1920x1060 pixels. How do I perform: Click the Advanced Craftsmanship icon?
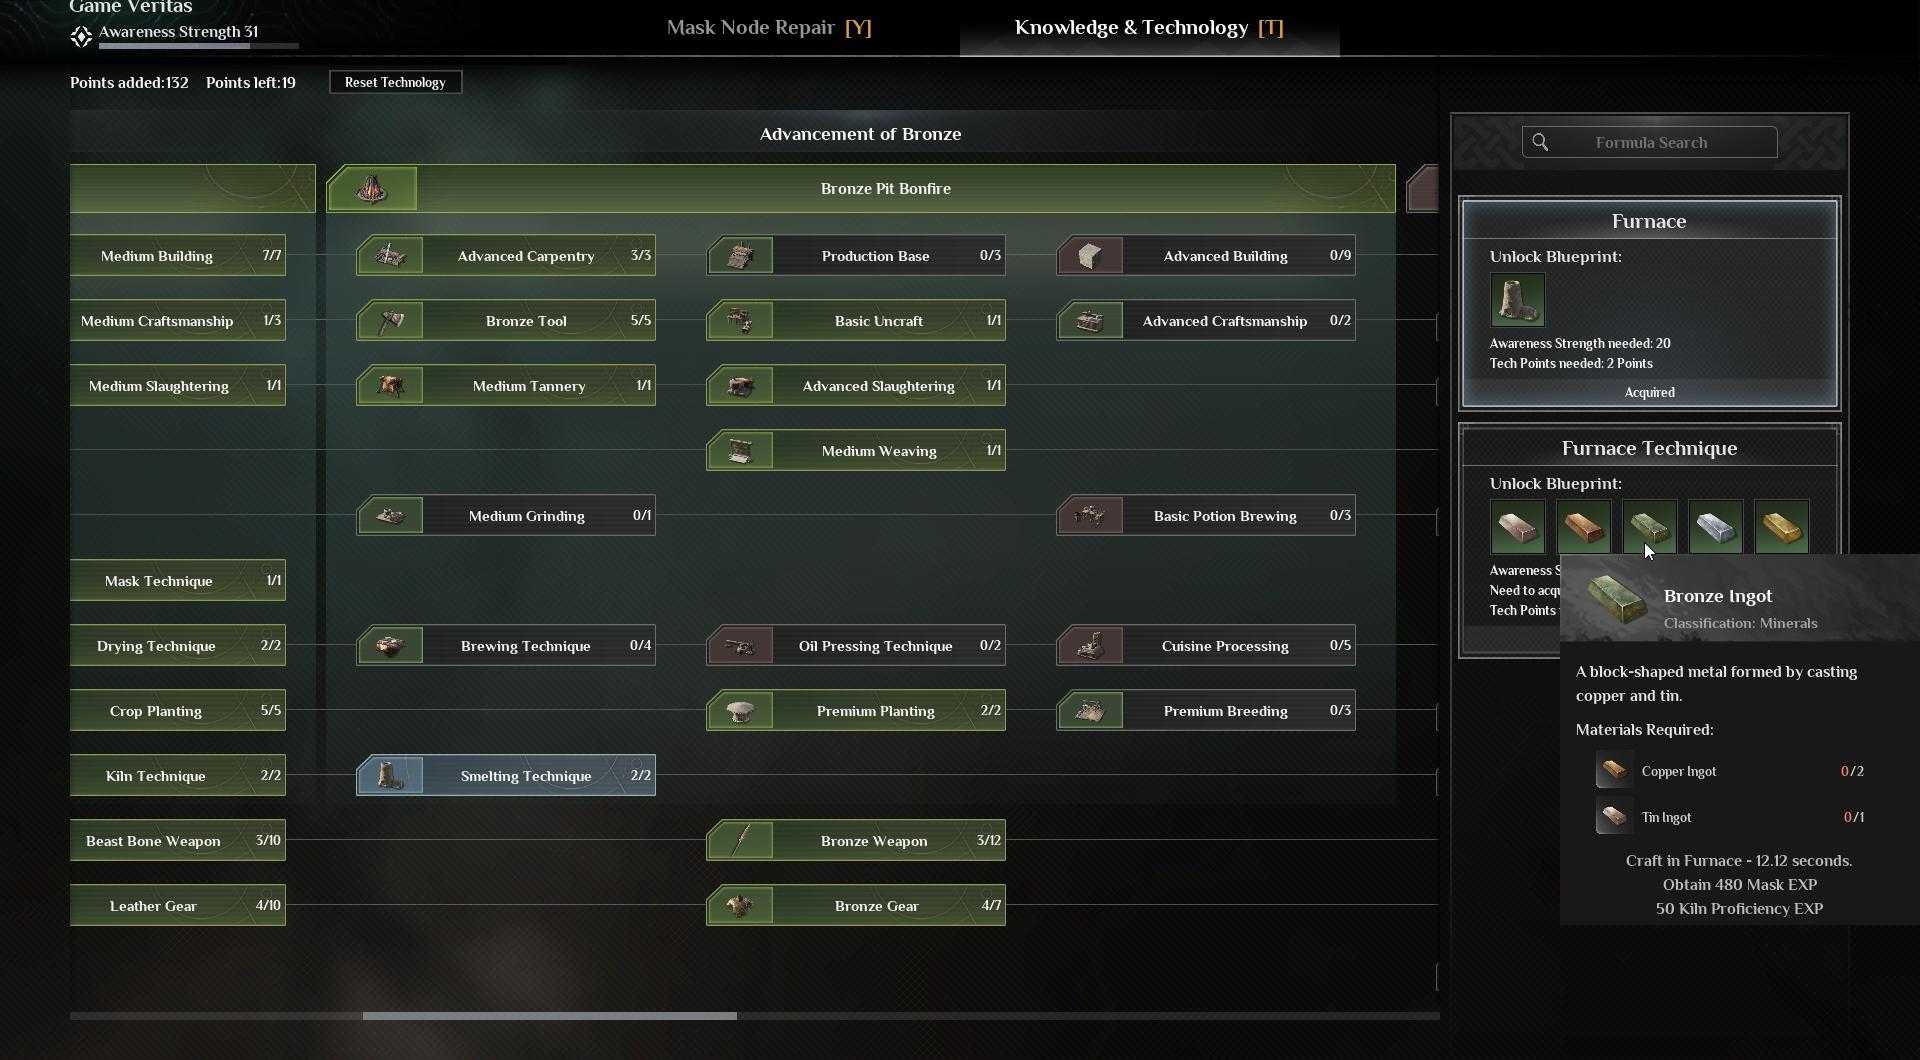tap(1090, 321)
